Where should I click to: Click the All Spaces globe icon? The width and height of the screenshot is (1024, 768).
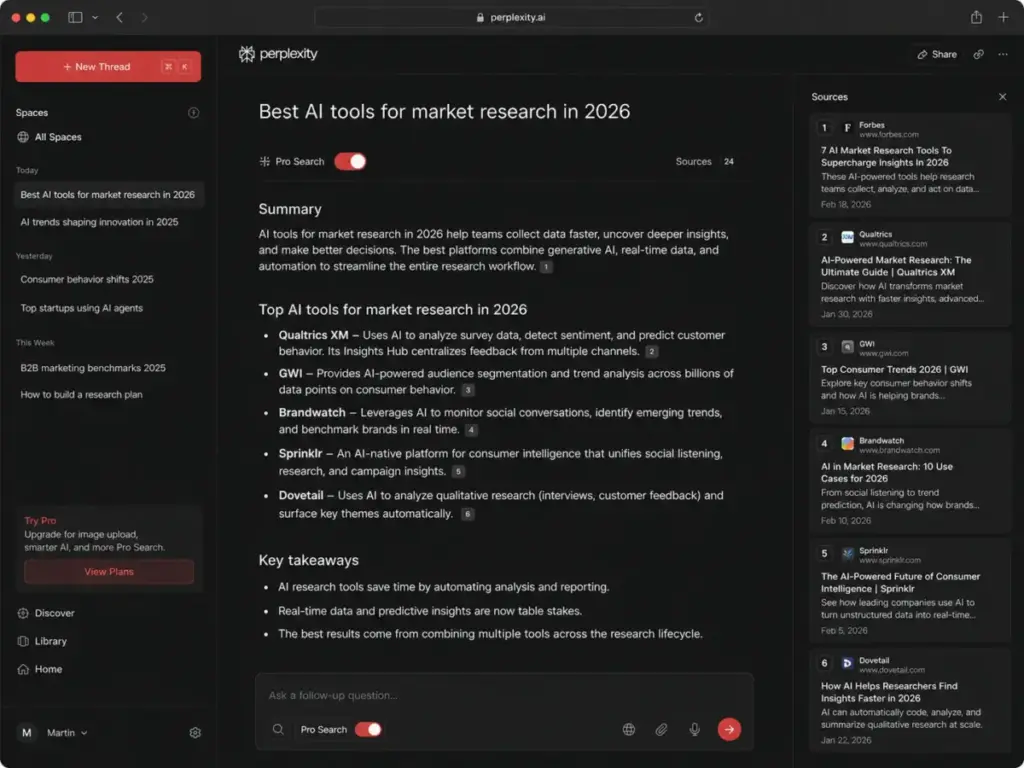click(x=23, y=137)
